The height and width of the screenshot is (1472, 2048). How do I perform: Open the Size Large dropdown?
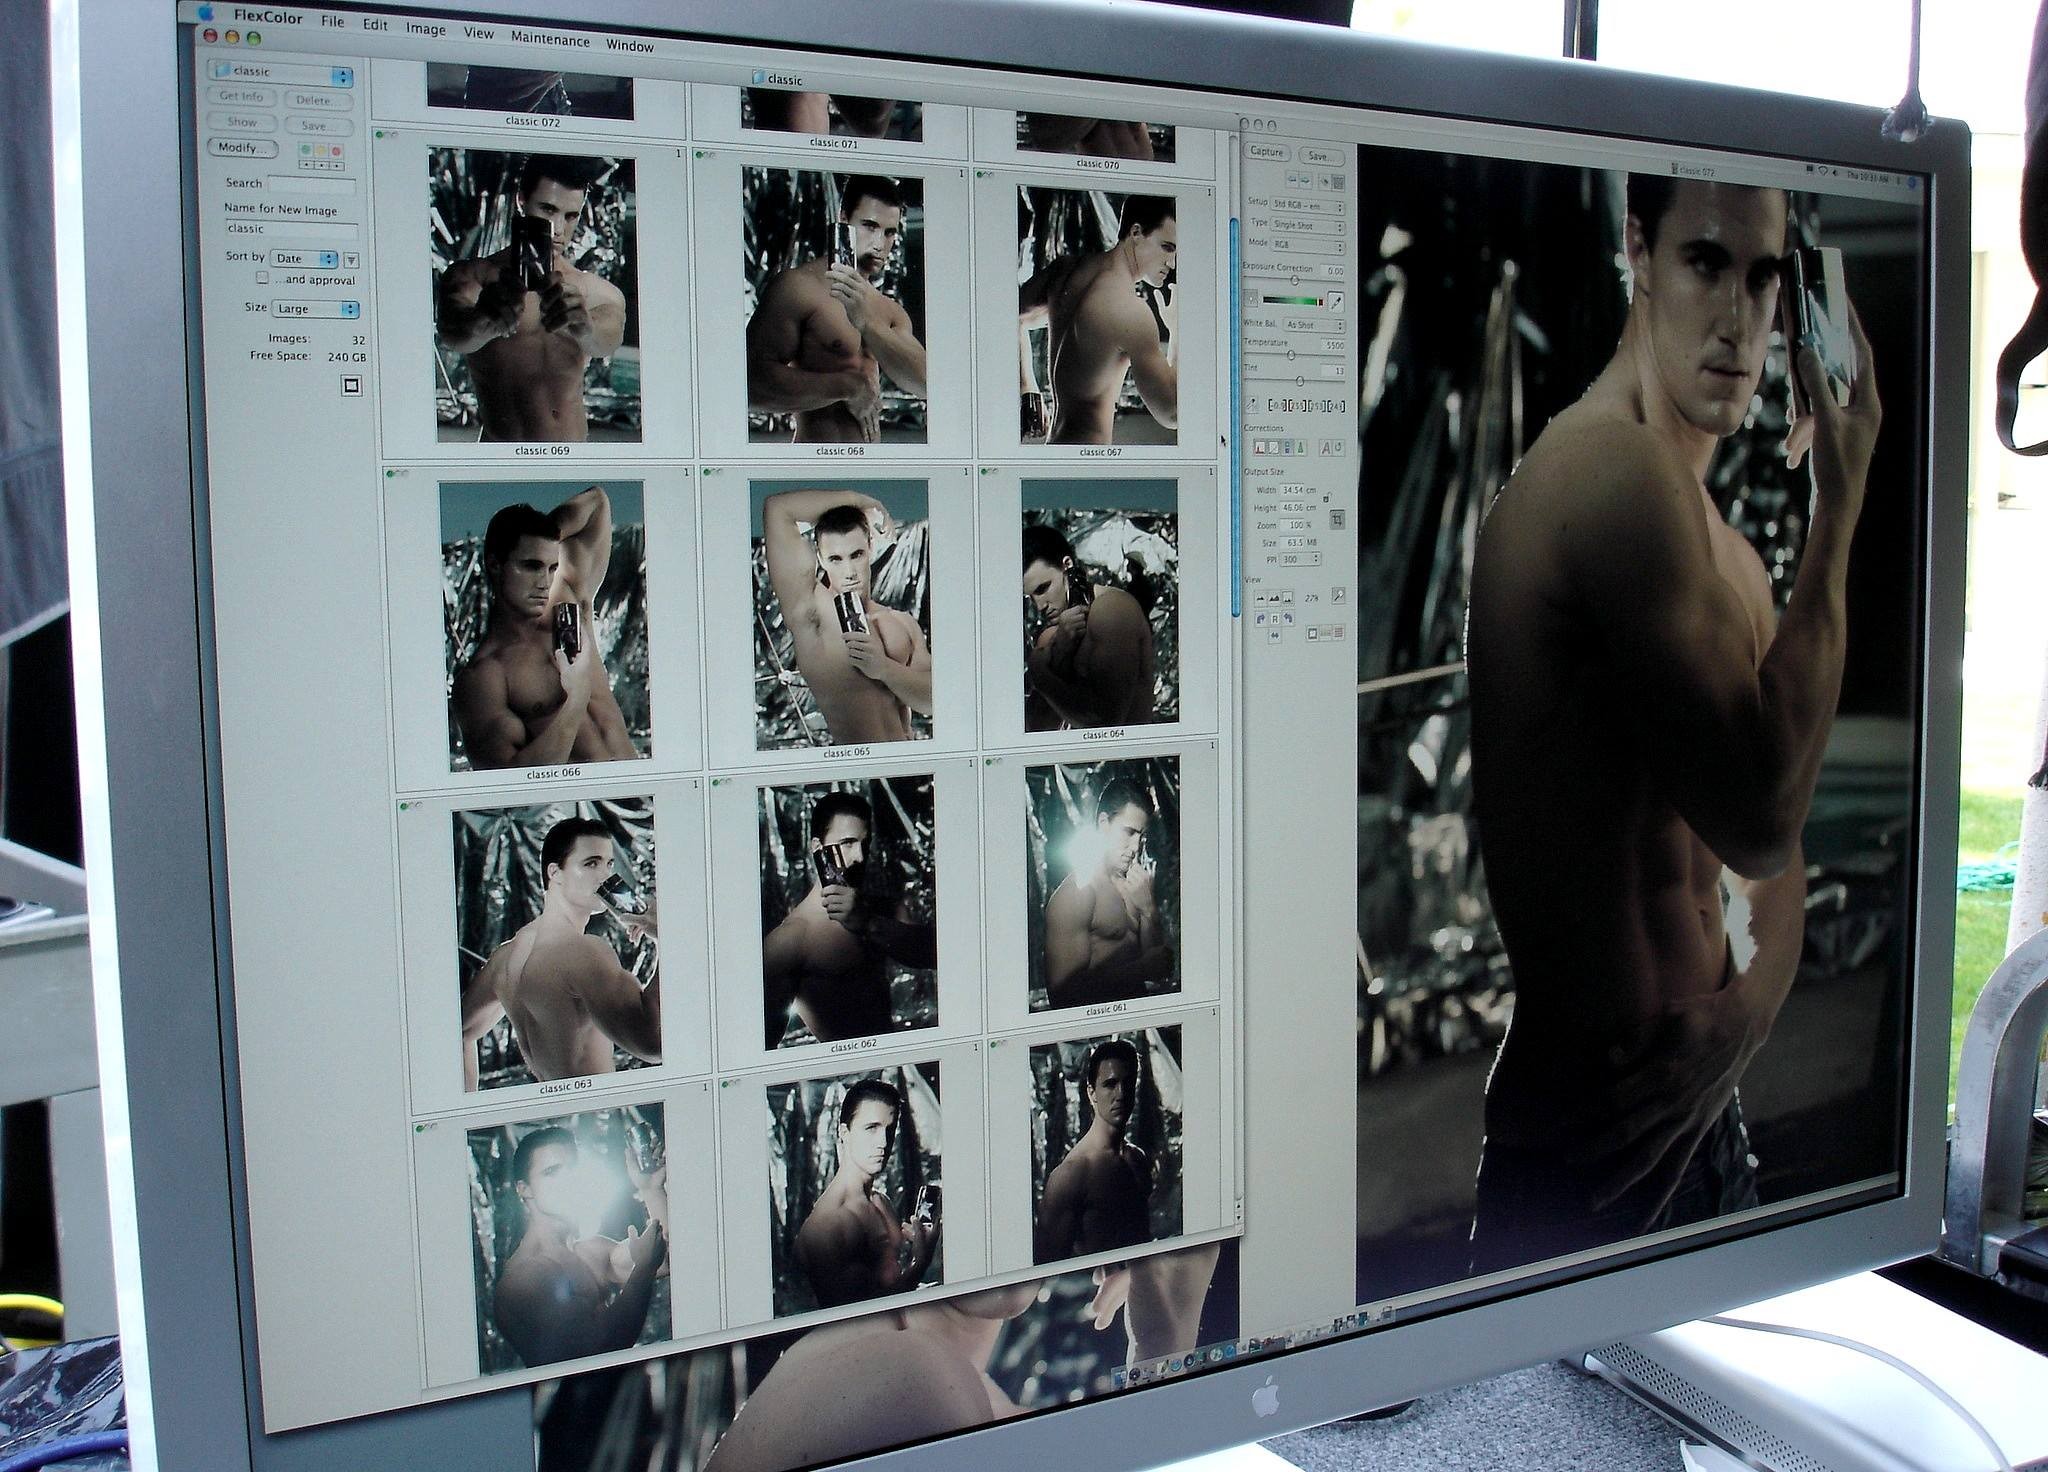[x=315, y=309]
